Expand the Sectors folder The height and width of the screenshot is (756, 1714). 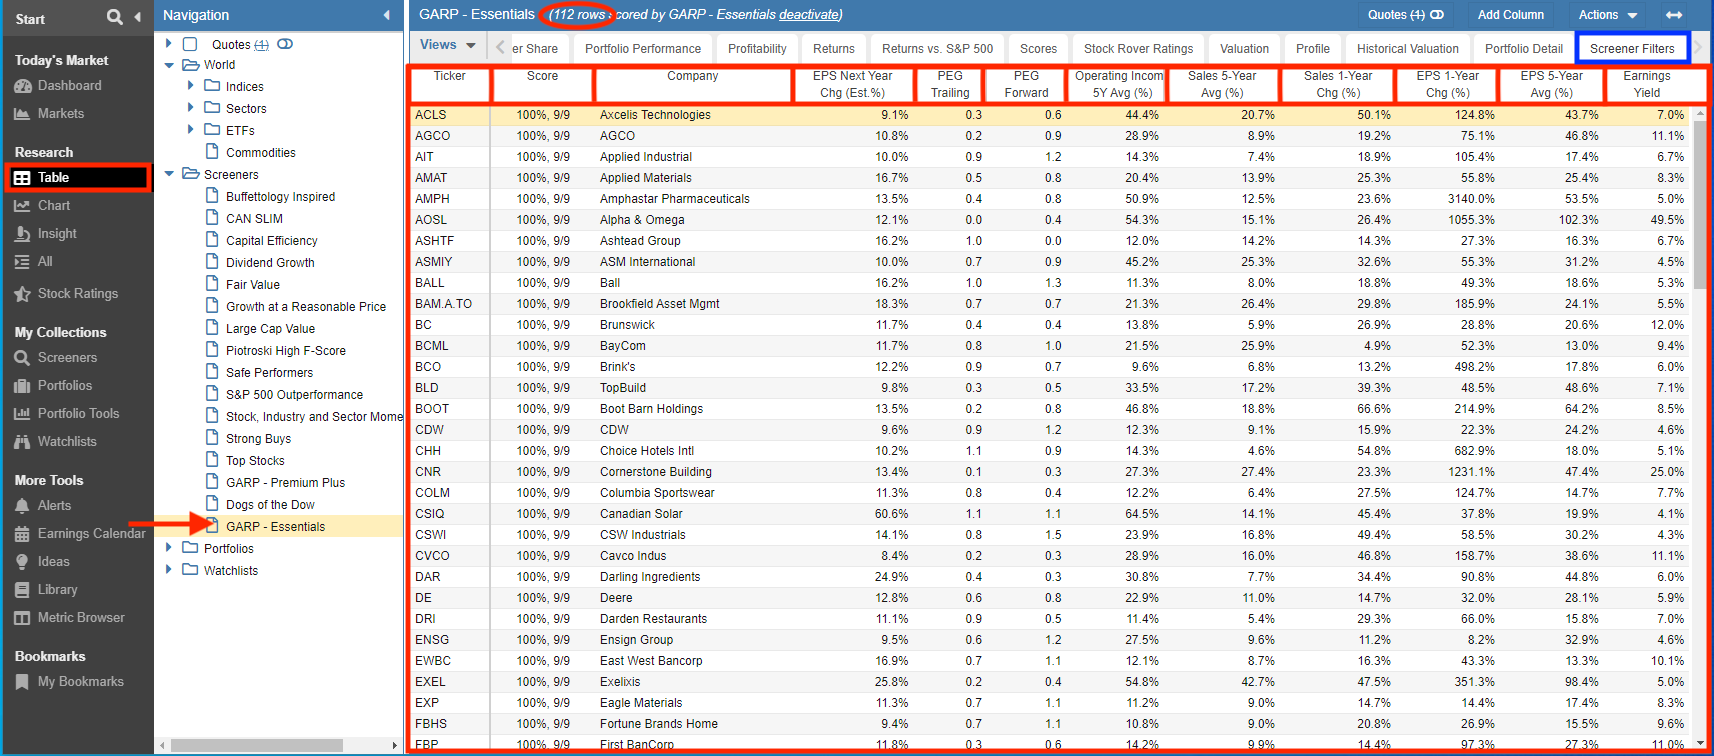point(191,108)
